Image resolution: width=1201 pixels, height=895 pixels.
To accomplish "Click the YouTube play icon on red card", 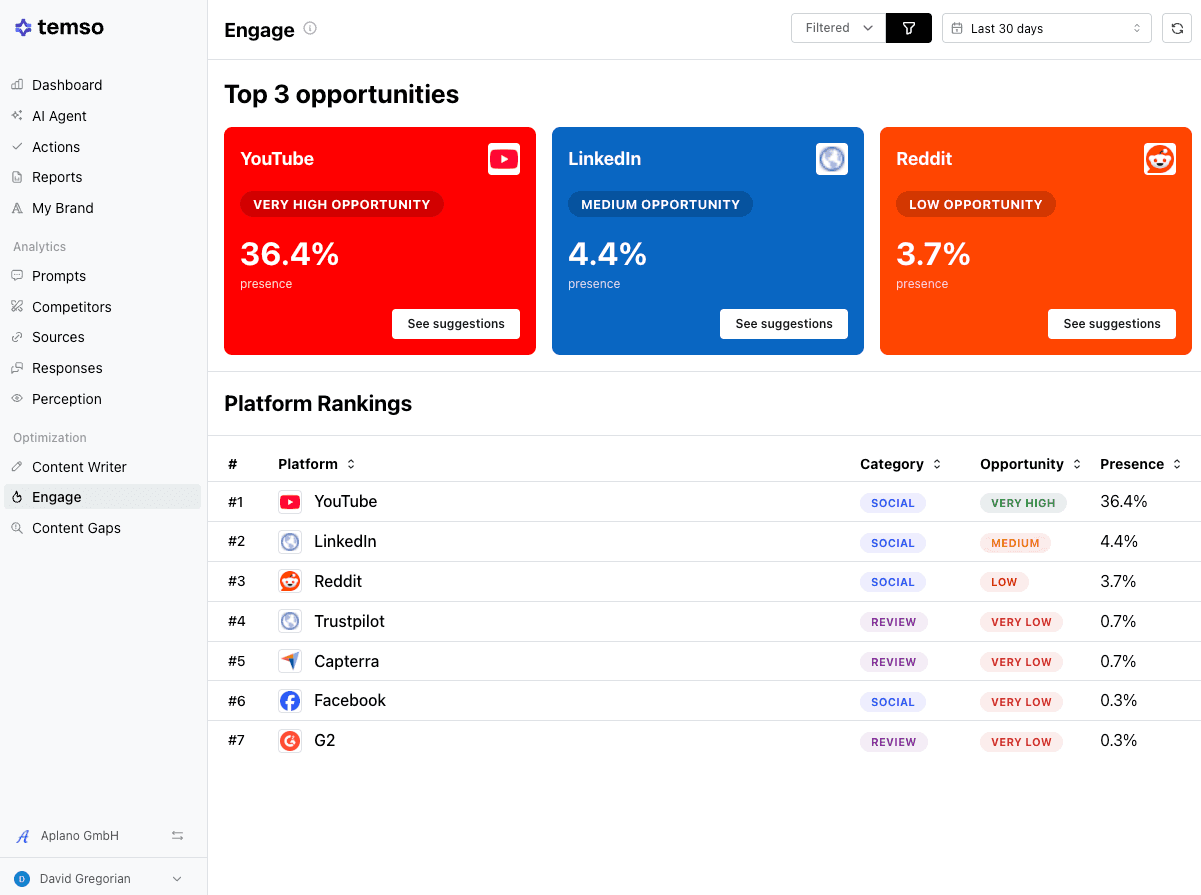I will click(504, 159).
